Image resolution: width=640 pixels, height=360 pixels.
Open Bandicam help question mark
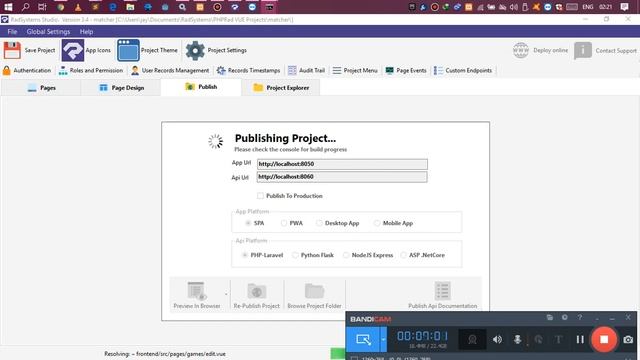(x=580, y=318)
